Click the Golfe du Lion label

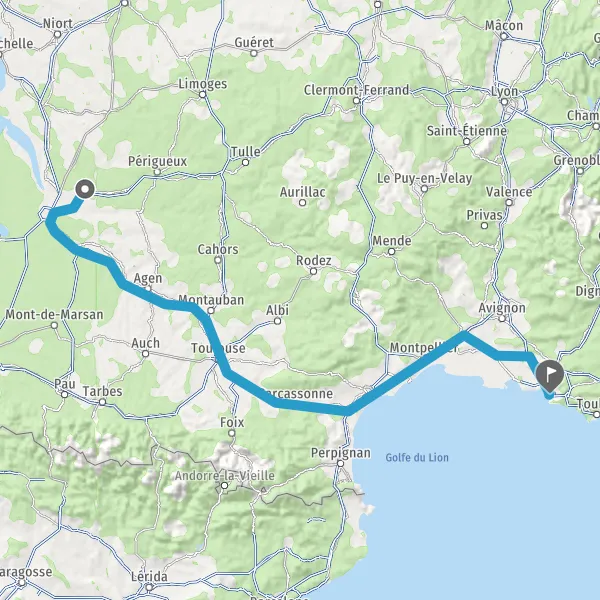(417, 457)
